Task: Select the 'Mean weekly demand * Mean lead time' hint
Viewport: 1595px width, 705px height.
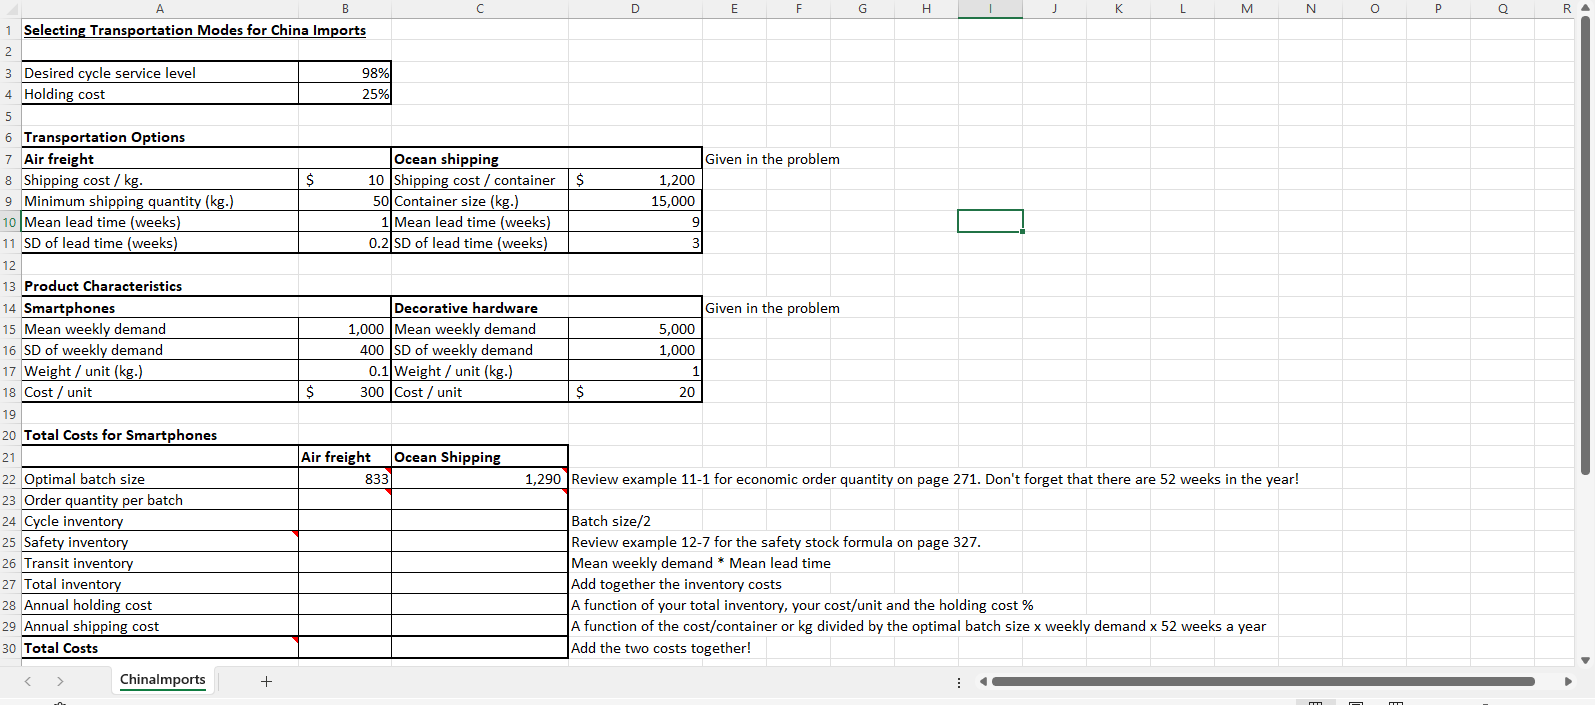Action: [x=701, y=563]
